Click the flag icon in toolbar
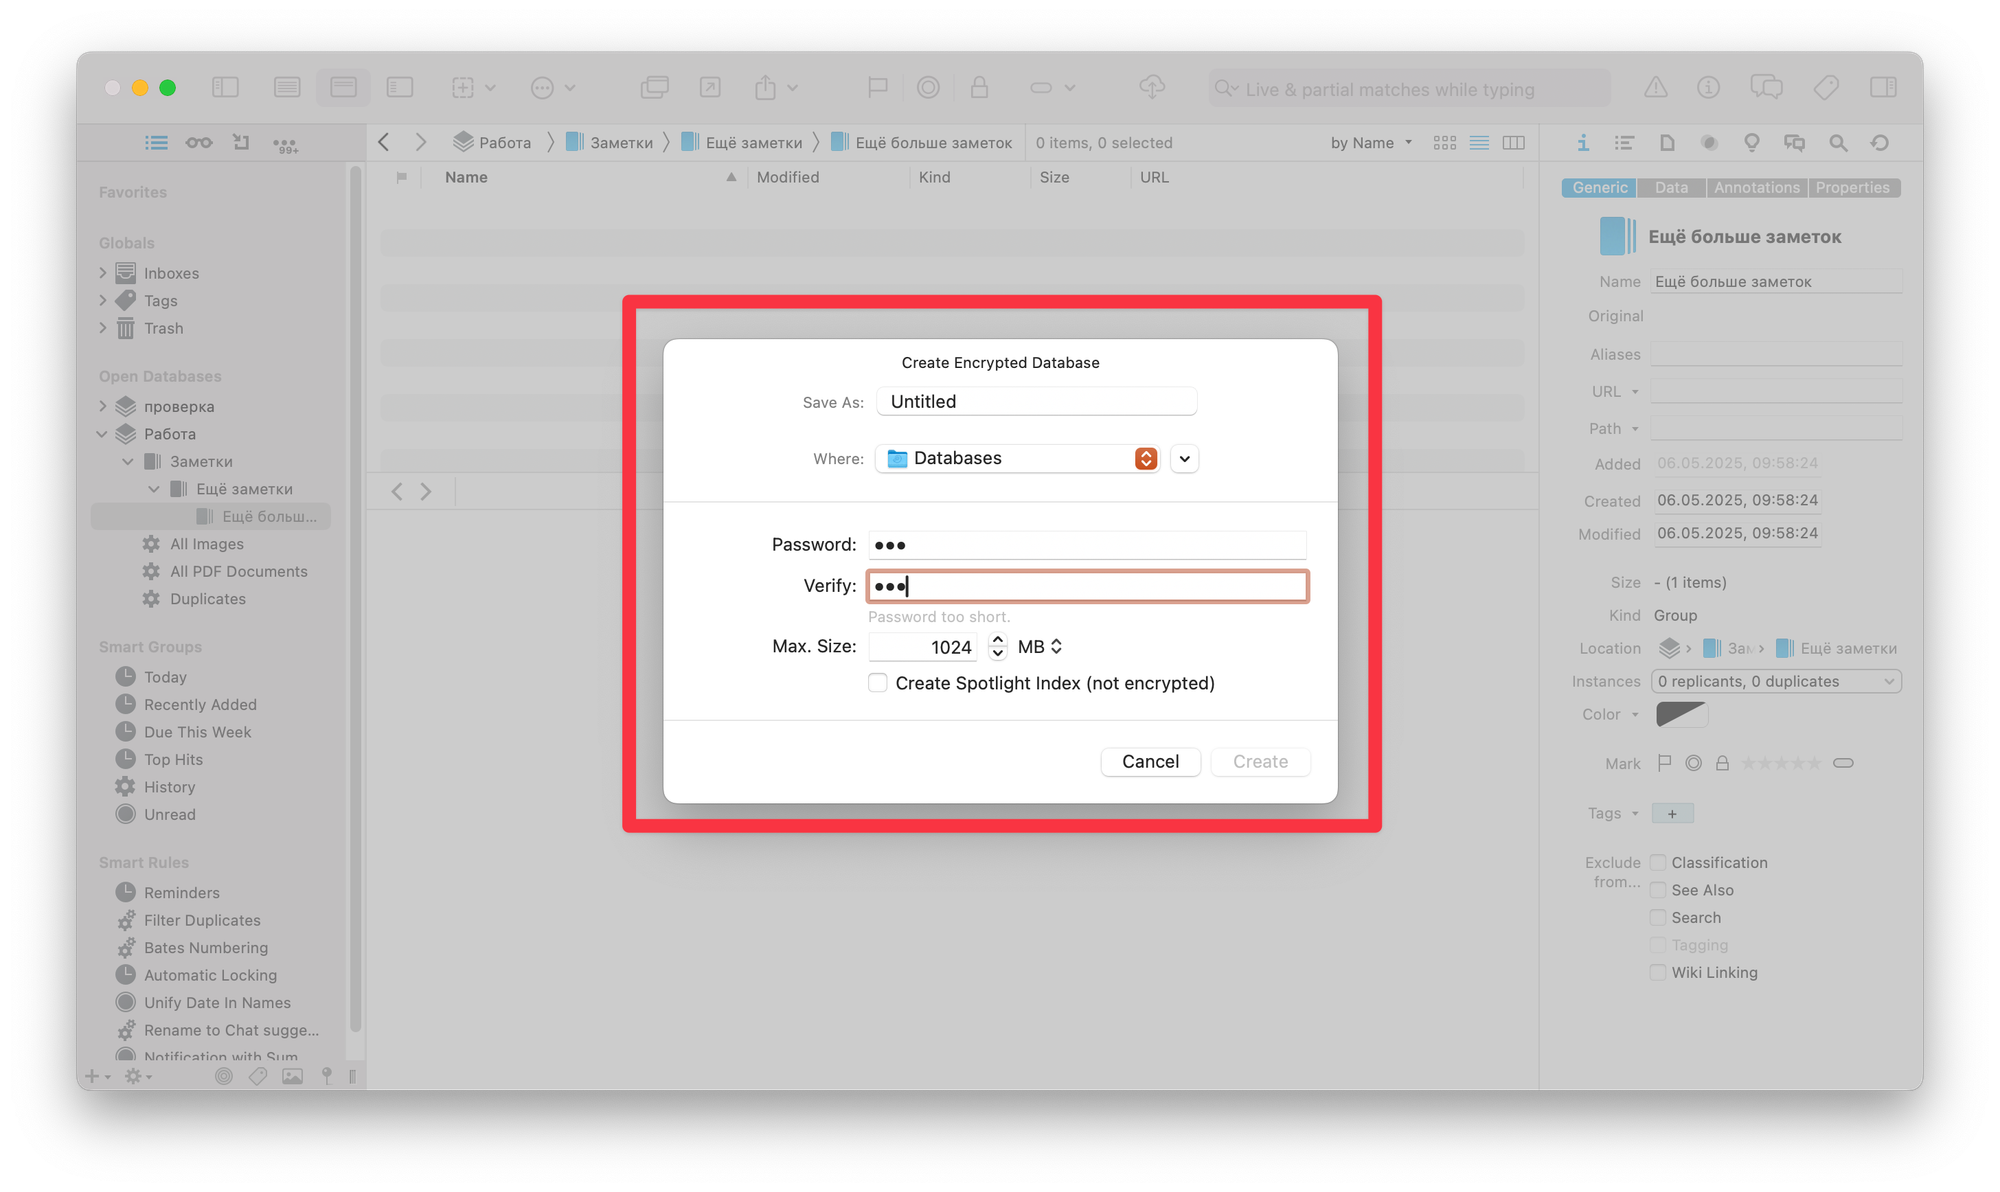2000x1192 pixels. click(x=877, y=88)
